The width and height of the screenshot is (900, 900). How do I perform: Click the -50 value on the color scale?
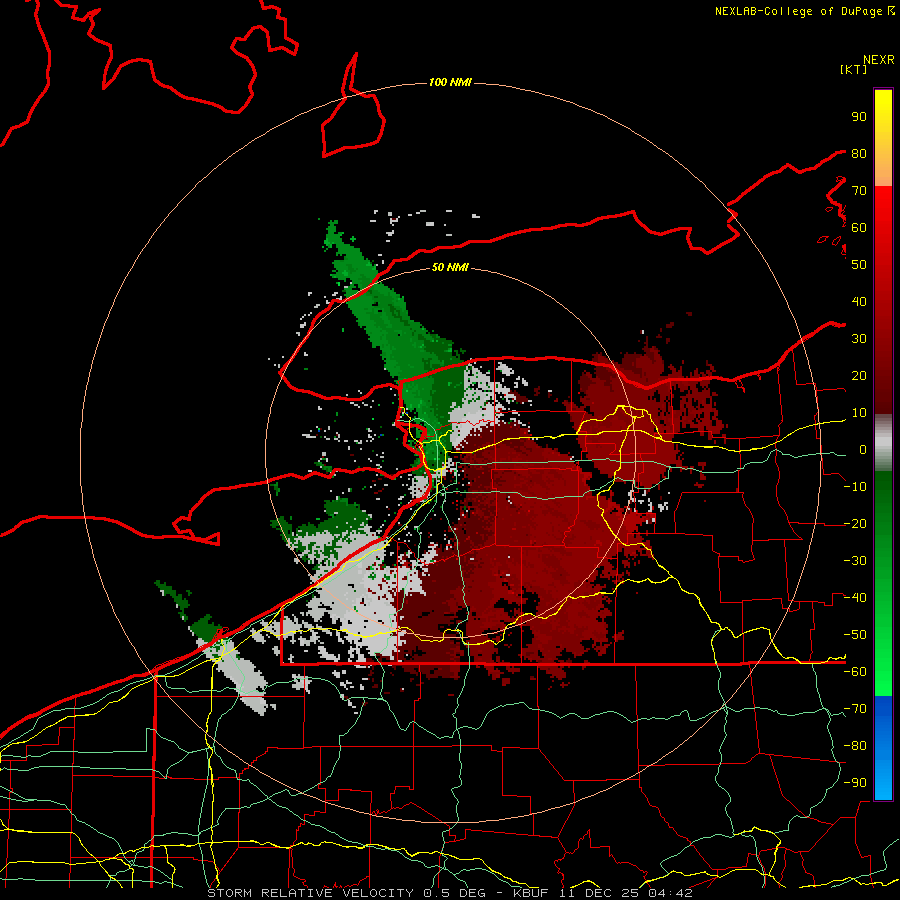[x=855, y=635]
